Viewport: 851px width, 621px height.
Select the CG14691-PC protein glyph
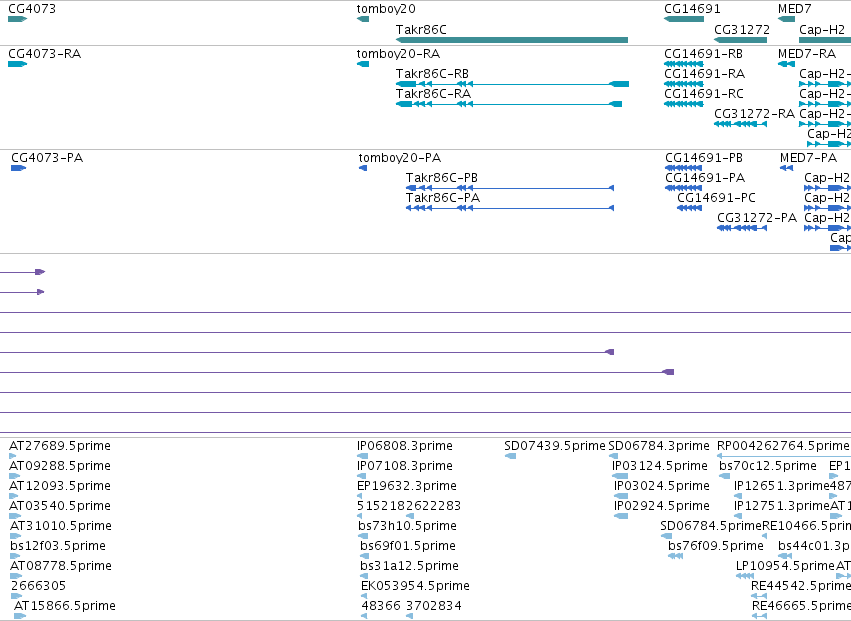click(x=689, y=208)
